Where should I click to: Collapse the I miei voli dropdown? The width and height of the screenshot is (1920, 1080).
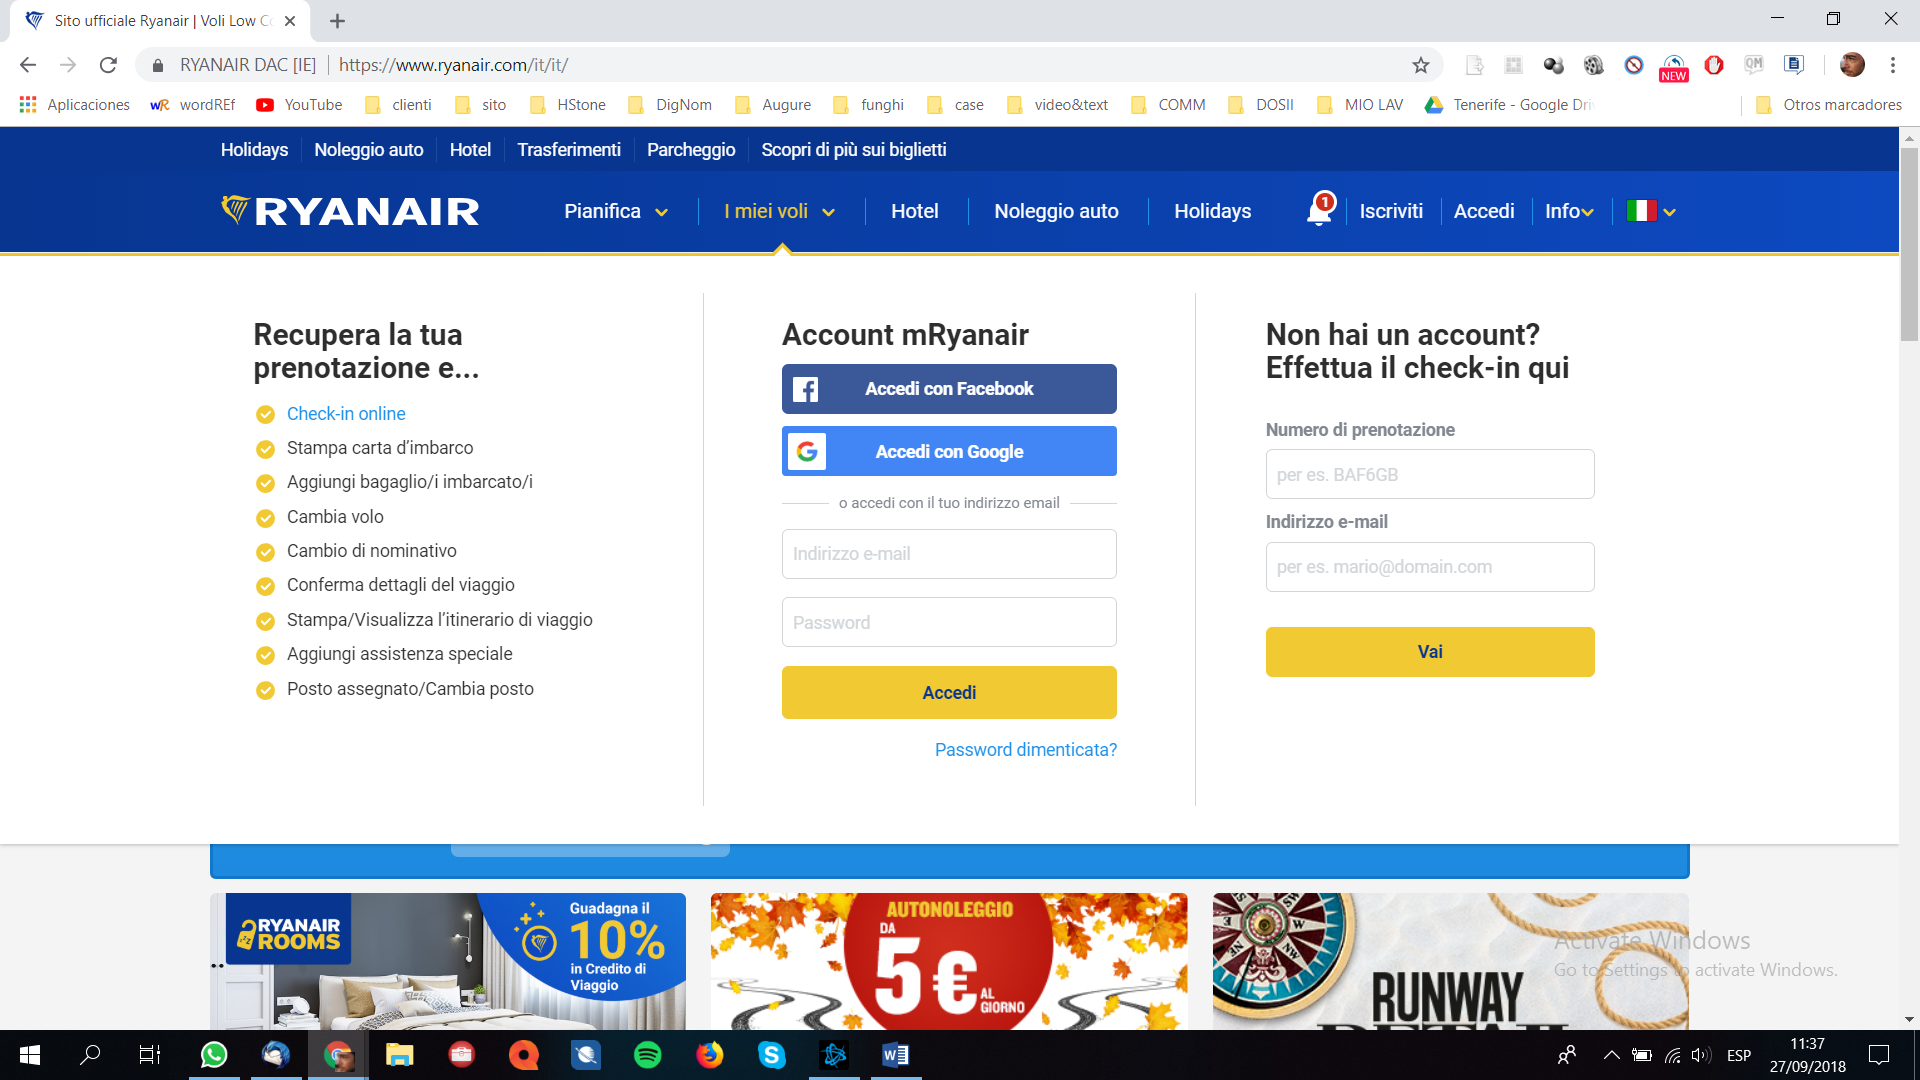[x=780, y=211]
